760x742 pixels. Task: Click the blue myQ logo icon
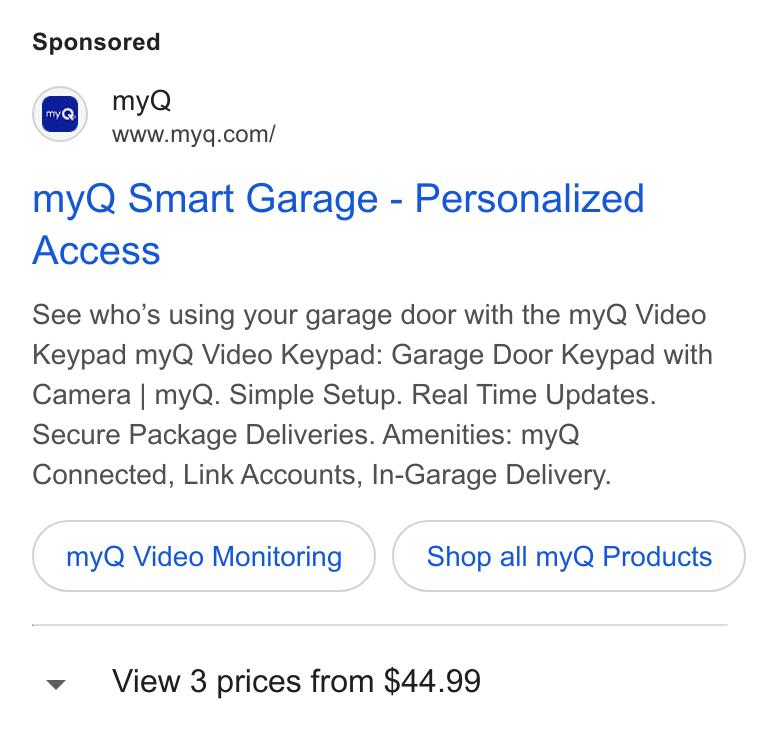pos(60,114)
